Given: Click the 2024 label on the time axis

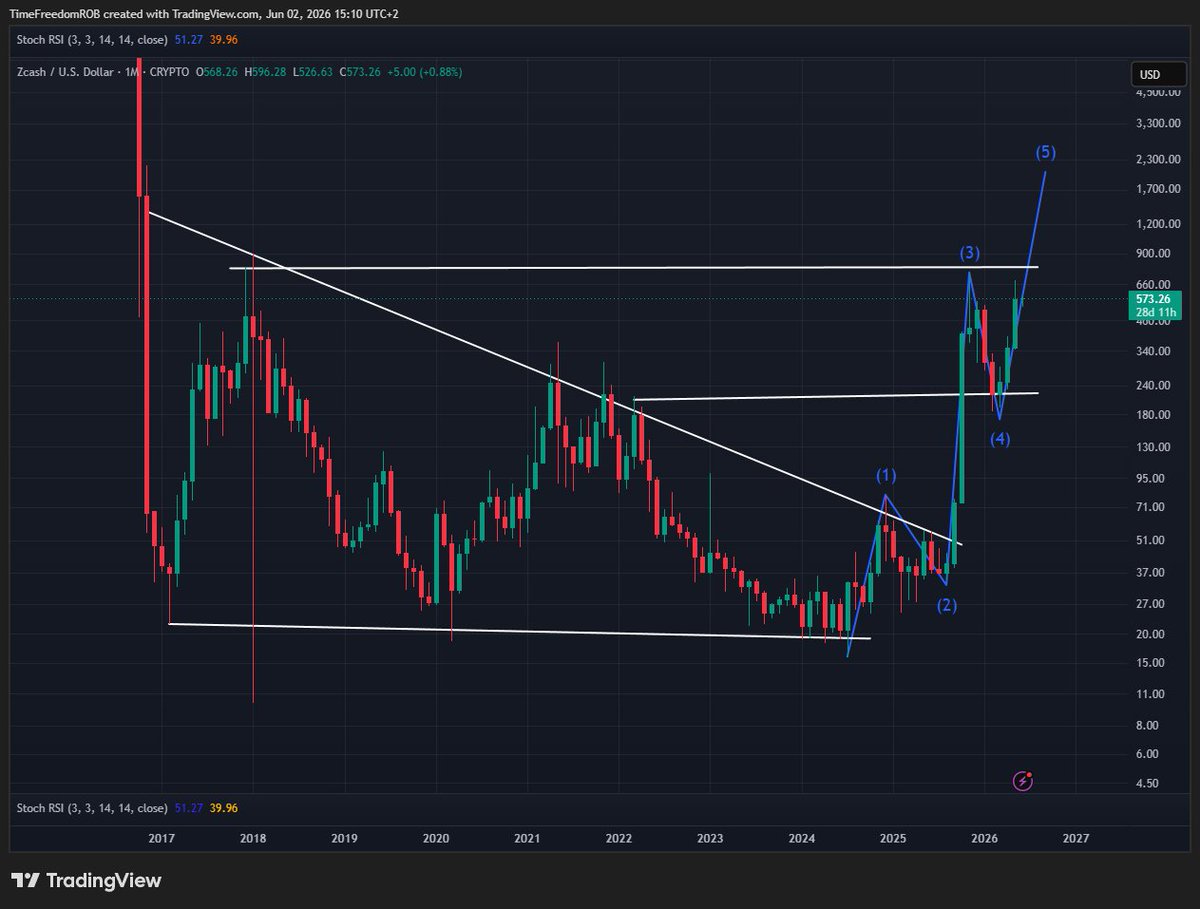Looking at the screenshot, I should [801, 838].
